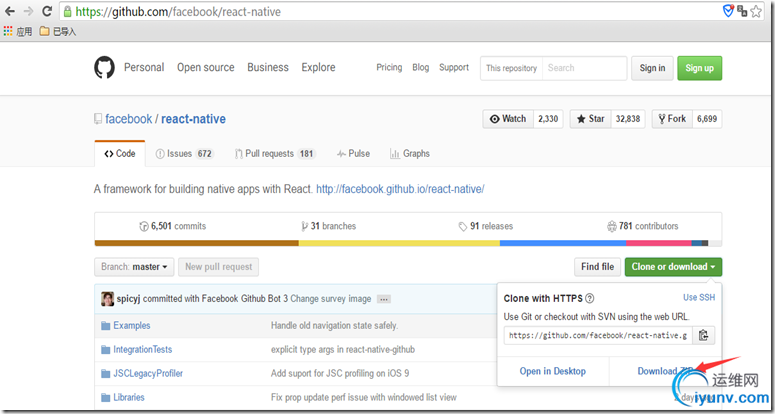Image resolution: width=775 pixels, height=414 pixels.
Task: Open the Examples folder
Action: click(x=131, y=326)
